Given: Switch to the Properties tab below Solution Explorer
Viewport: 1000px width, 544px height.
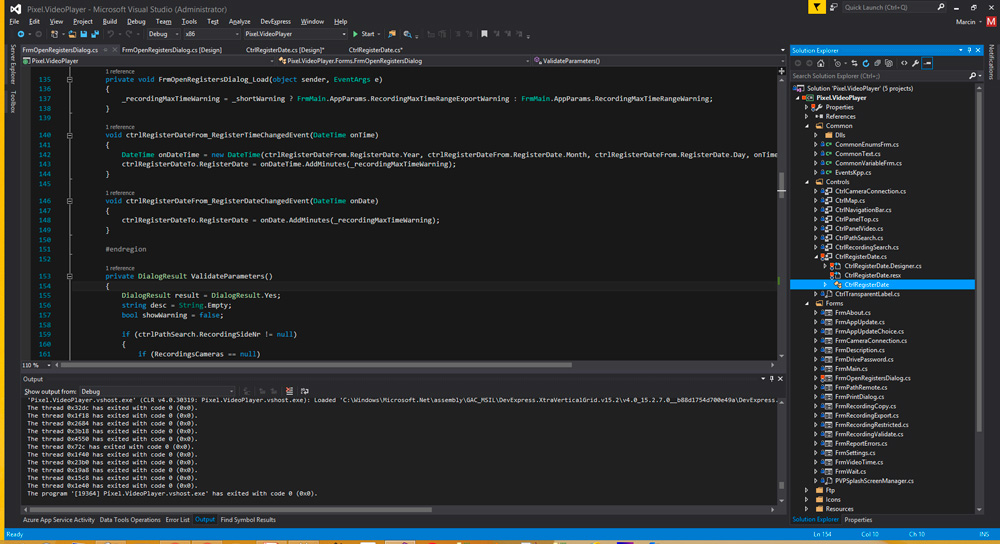Looking at the screenshot, I should 858,520.
